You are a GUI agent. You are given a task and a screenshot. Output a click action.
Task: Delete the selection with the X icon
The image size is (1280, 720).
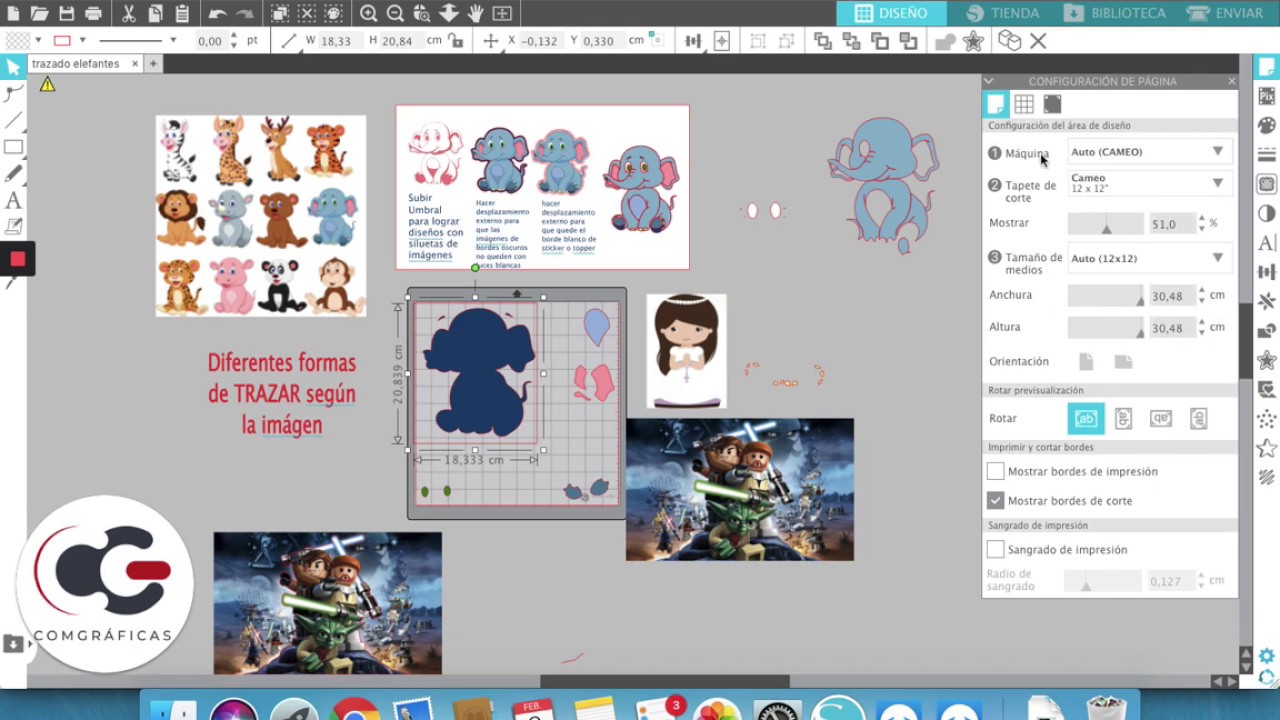1038,41
